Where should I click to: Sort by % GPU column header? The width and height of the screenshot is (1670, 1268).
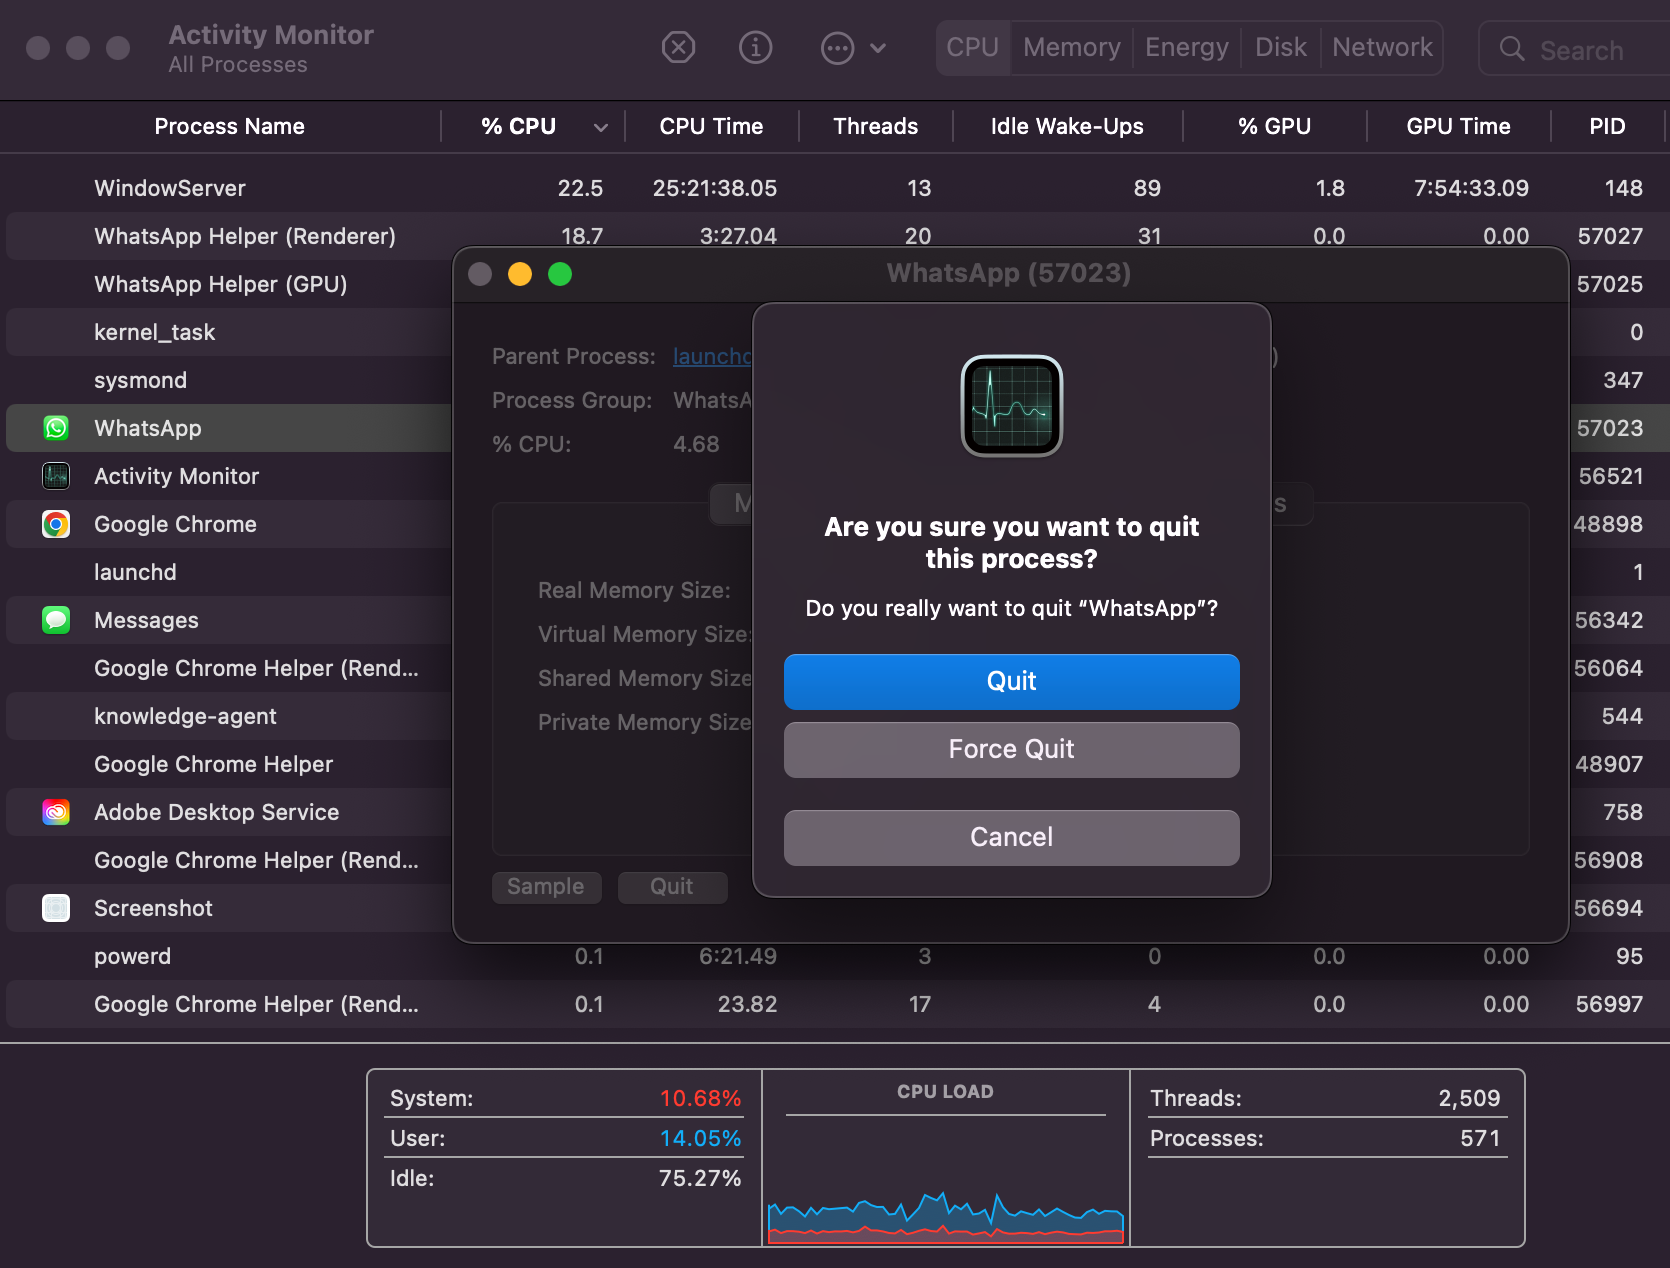click(1275, 127)
